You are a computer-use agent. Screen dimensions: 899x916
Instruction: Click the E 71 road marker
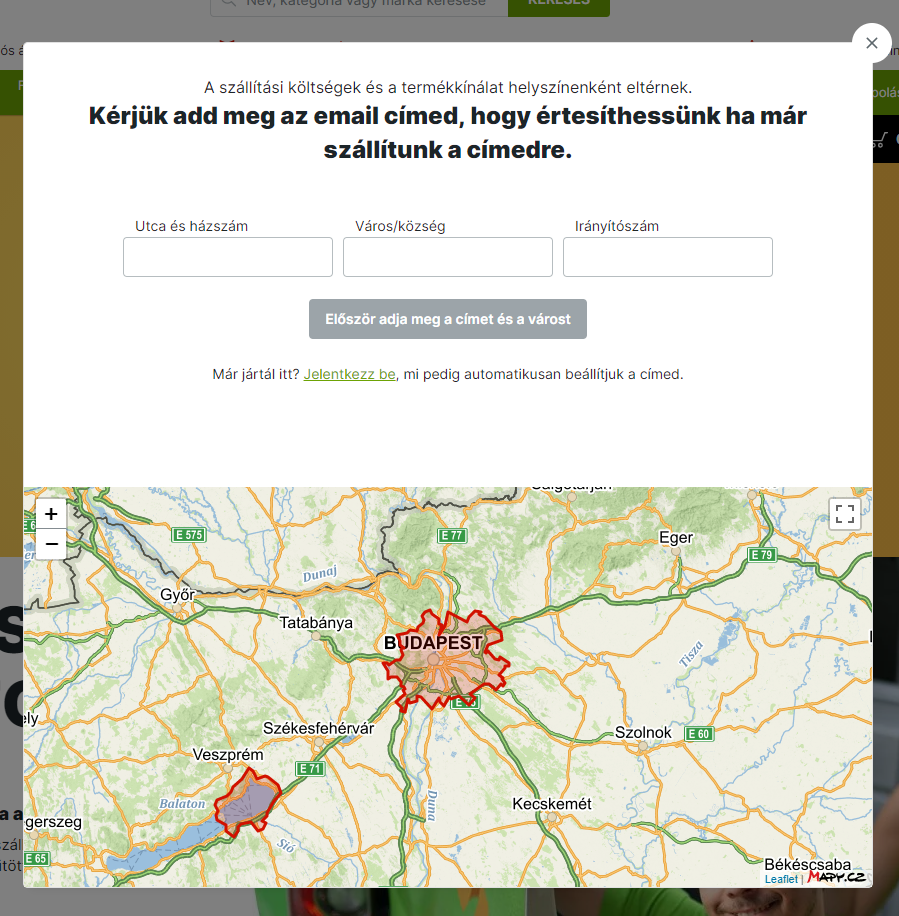[x=310, y=768]
